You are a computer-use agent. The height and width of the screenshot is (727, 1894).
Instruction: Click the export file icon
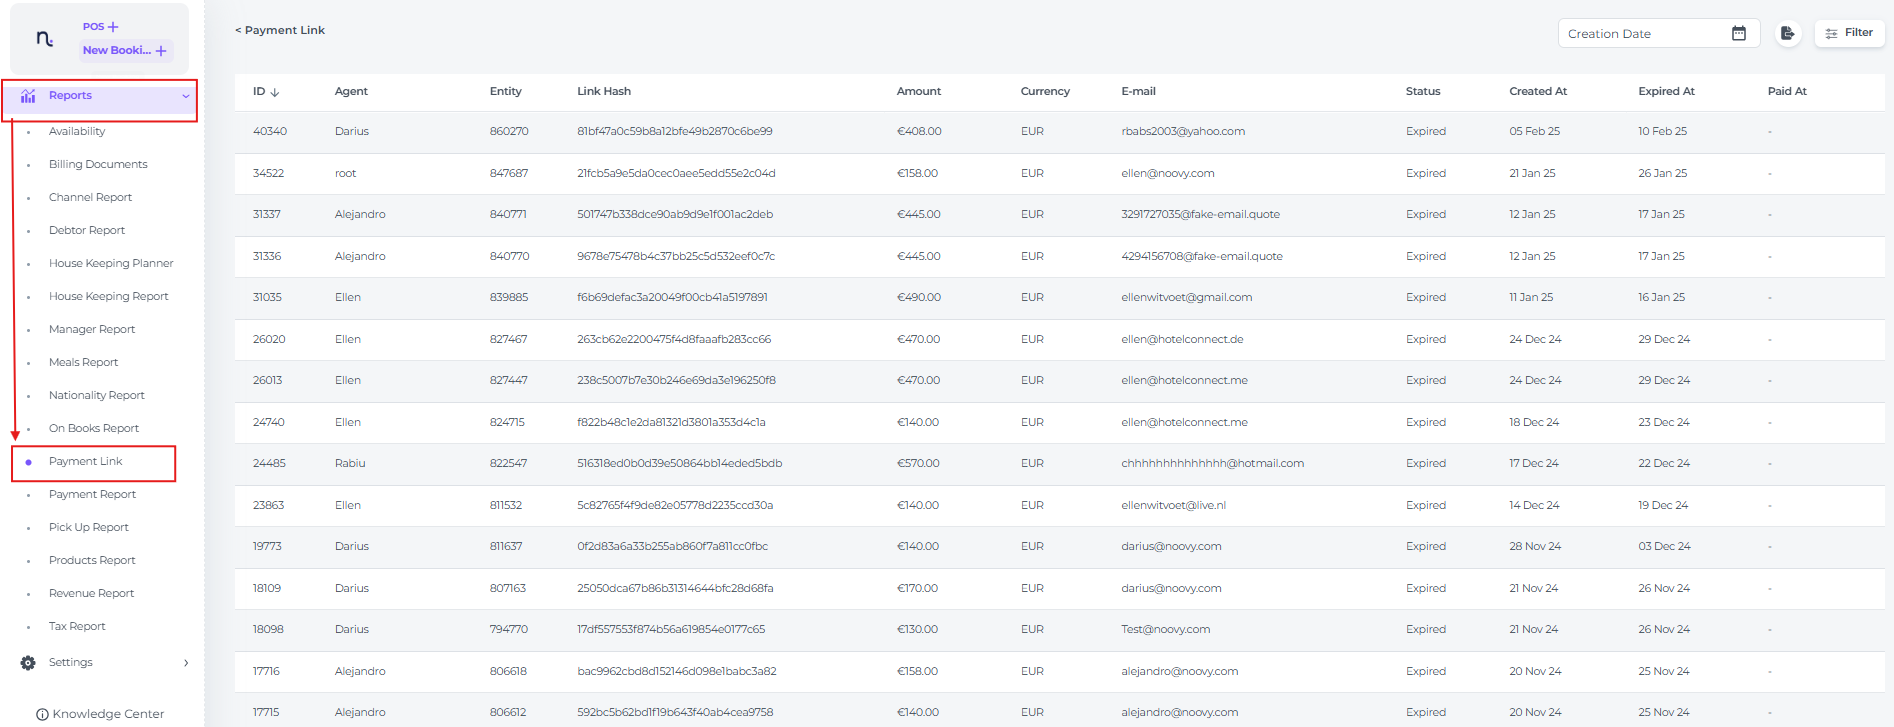point(1787,33)
